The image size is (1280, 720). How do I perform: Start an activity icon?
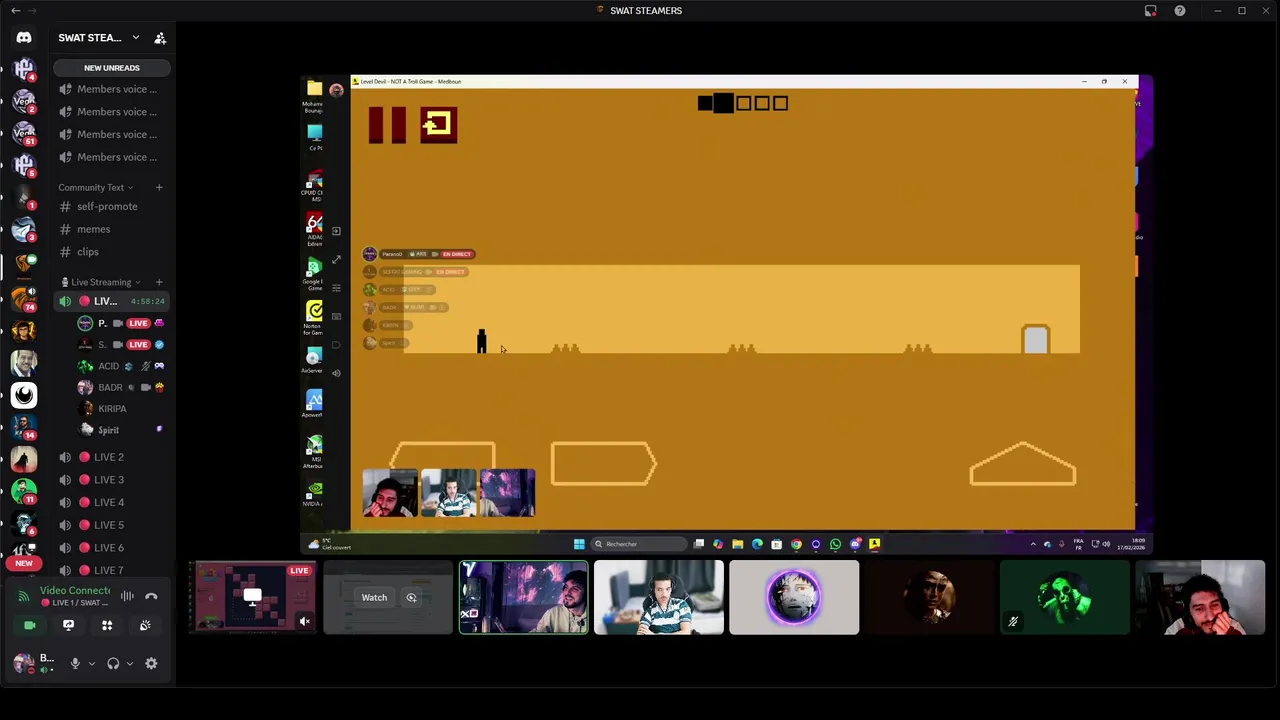click(x=107, y=625)
